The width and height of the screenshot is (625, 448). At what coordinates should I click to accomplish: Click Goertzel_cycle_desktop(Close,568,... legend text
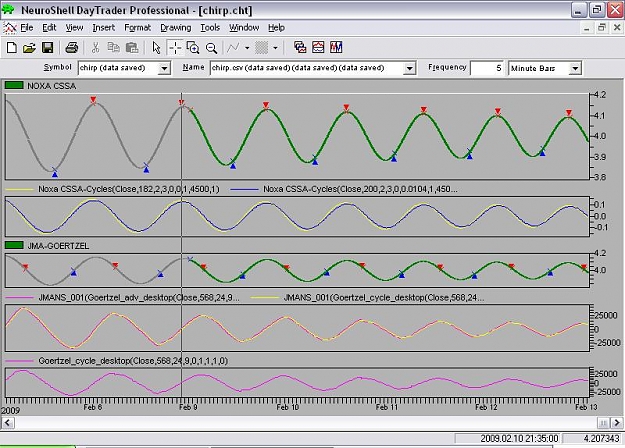click(133, 361)
